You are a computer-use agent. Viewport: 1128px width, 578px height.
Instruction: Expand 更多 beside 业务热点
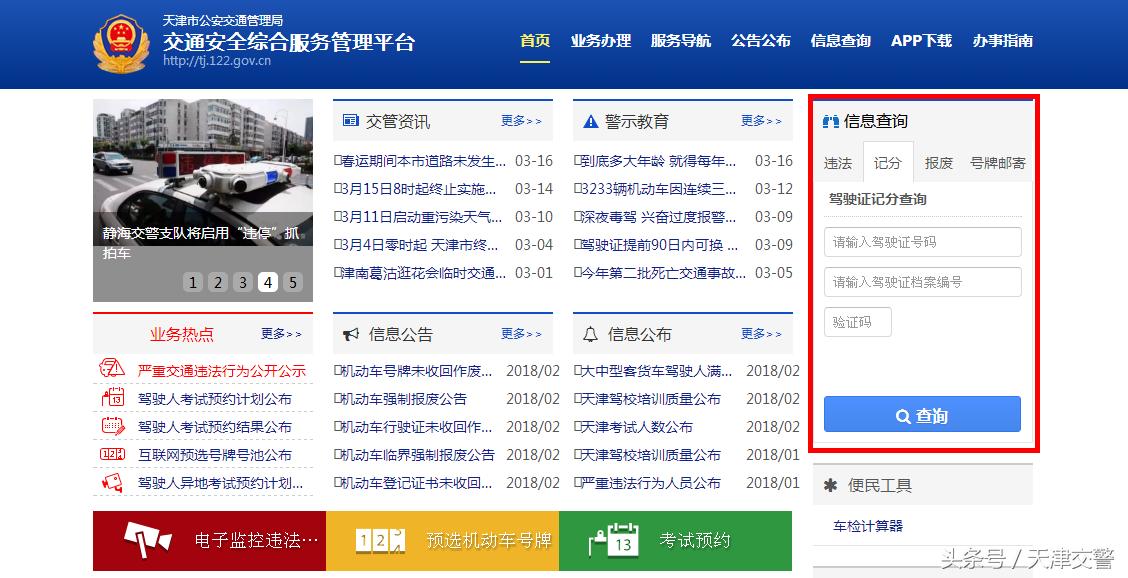(281, 335)
